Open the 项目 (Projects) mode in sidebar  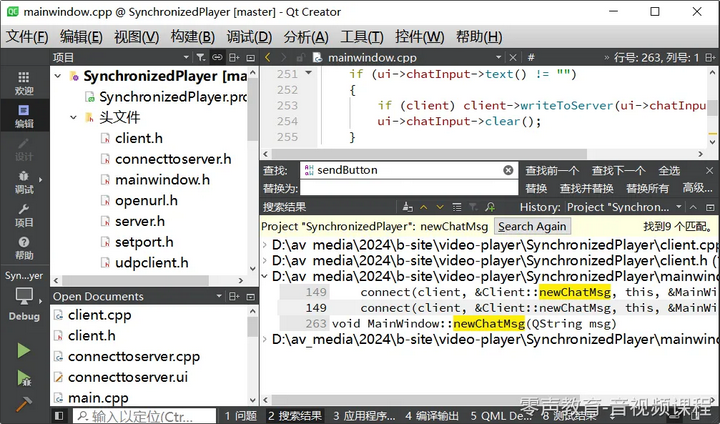(x=24, y=215)
